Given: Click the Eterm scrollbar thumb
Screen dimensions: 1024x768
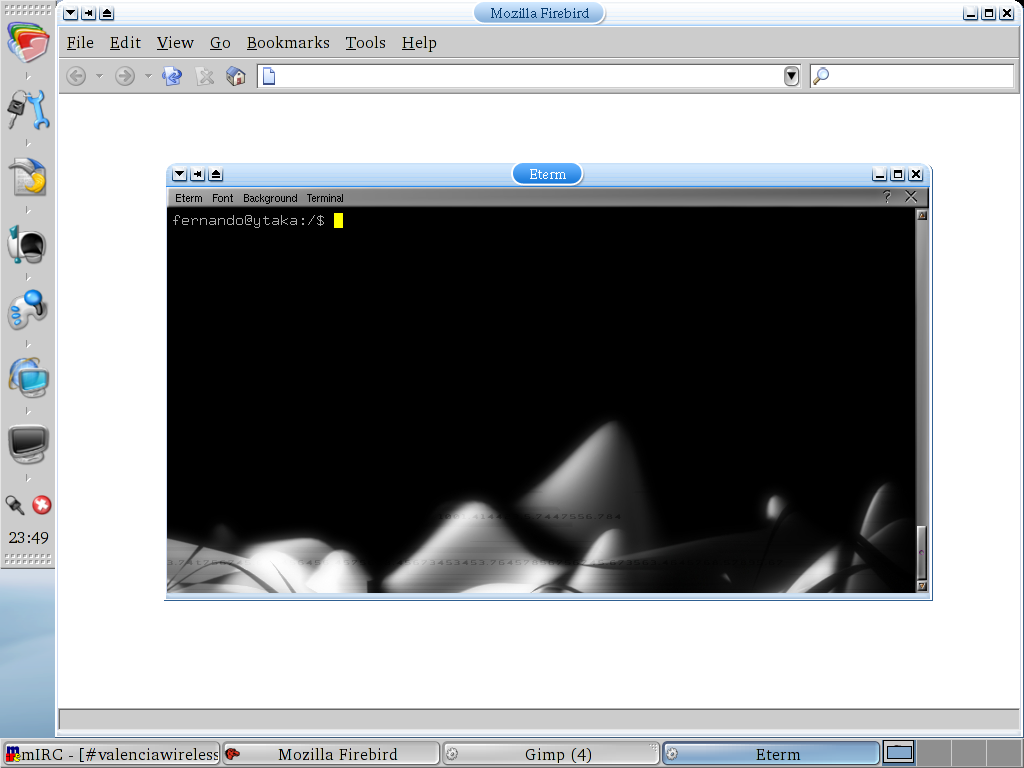Looking at the screenshot, I should coord(922,552).
